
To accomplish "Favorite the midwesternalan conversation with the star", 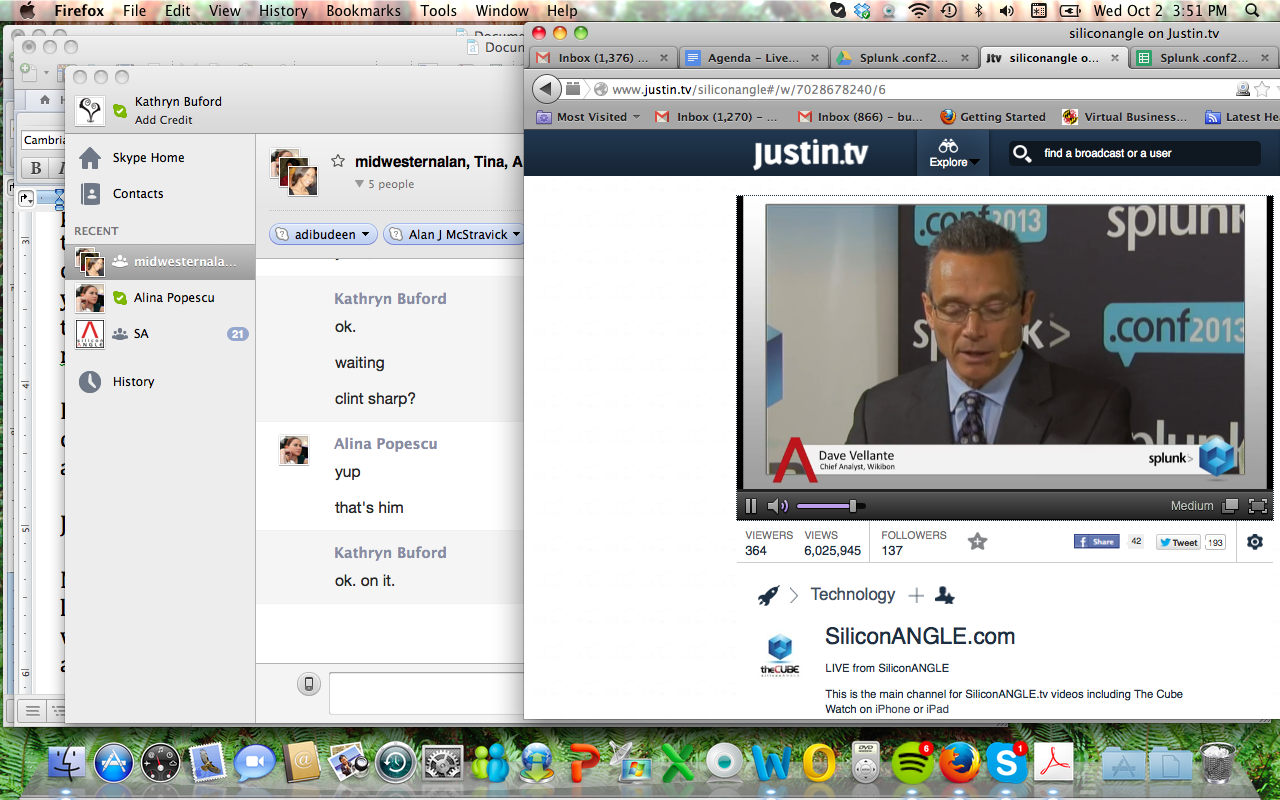I will coord(338,161).
